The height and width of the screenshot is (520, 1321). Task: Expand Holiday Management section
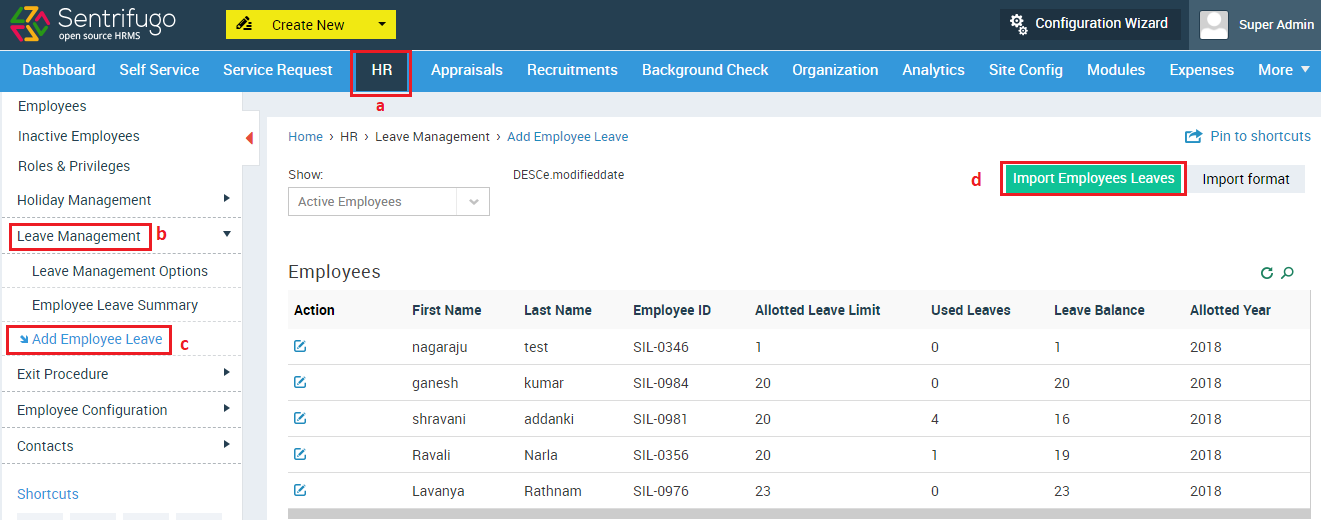coord(122,200)
